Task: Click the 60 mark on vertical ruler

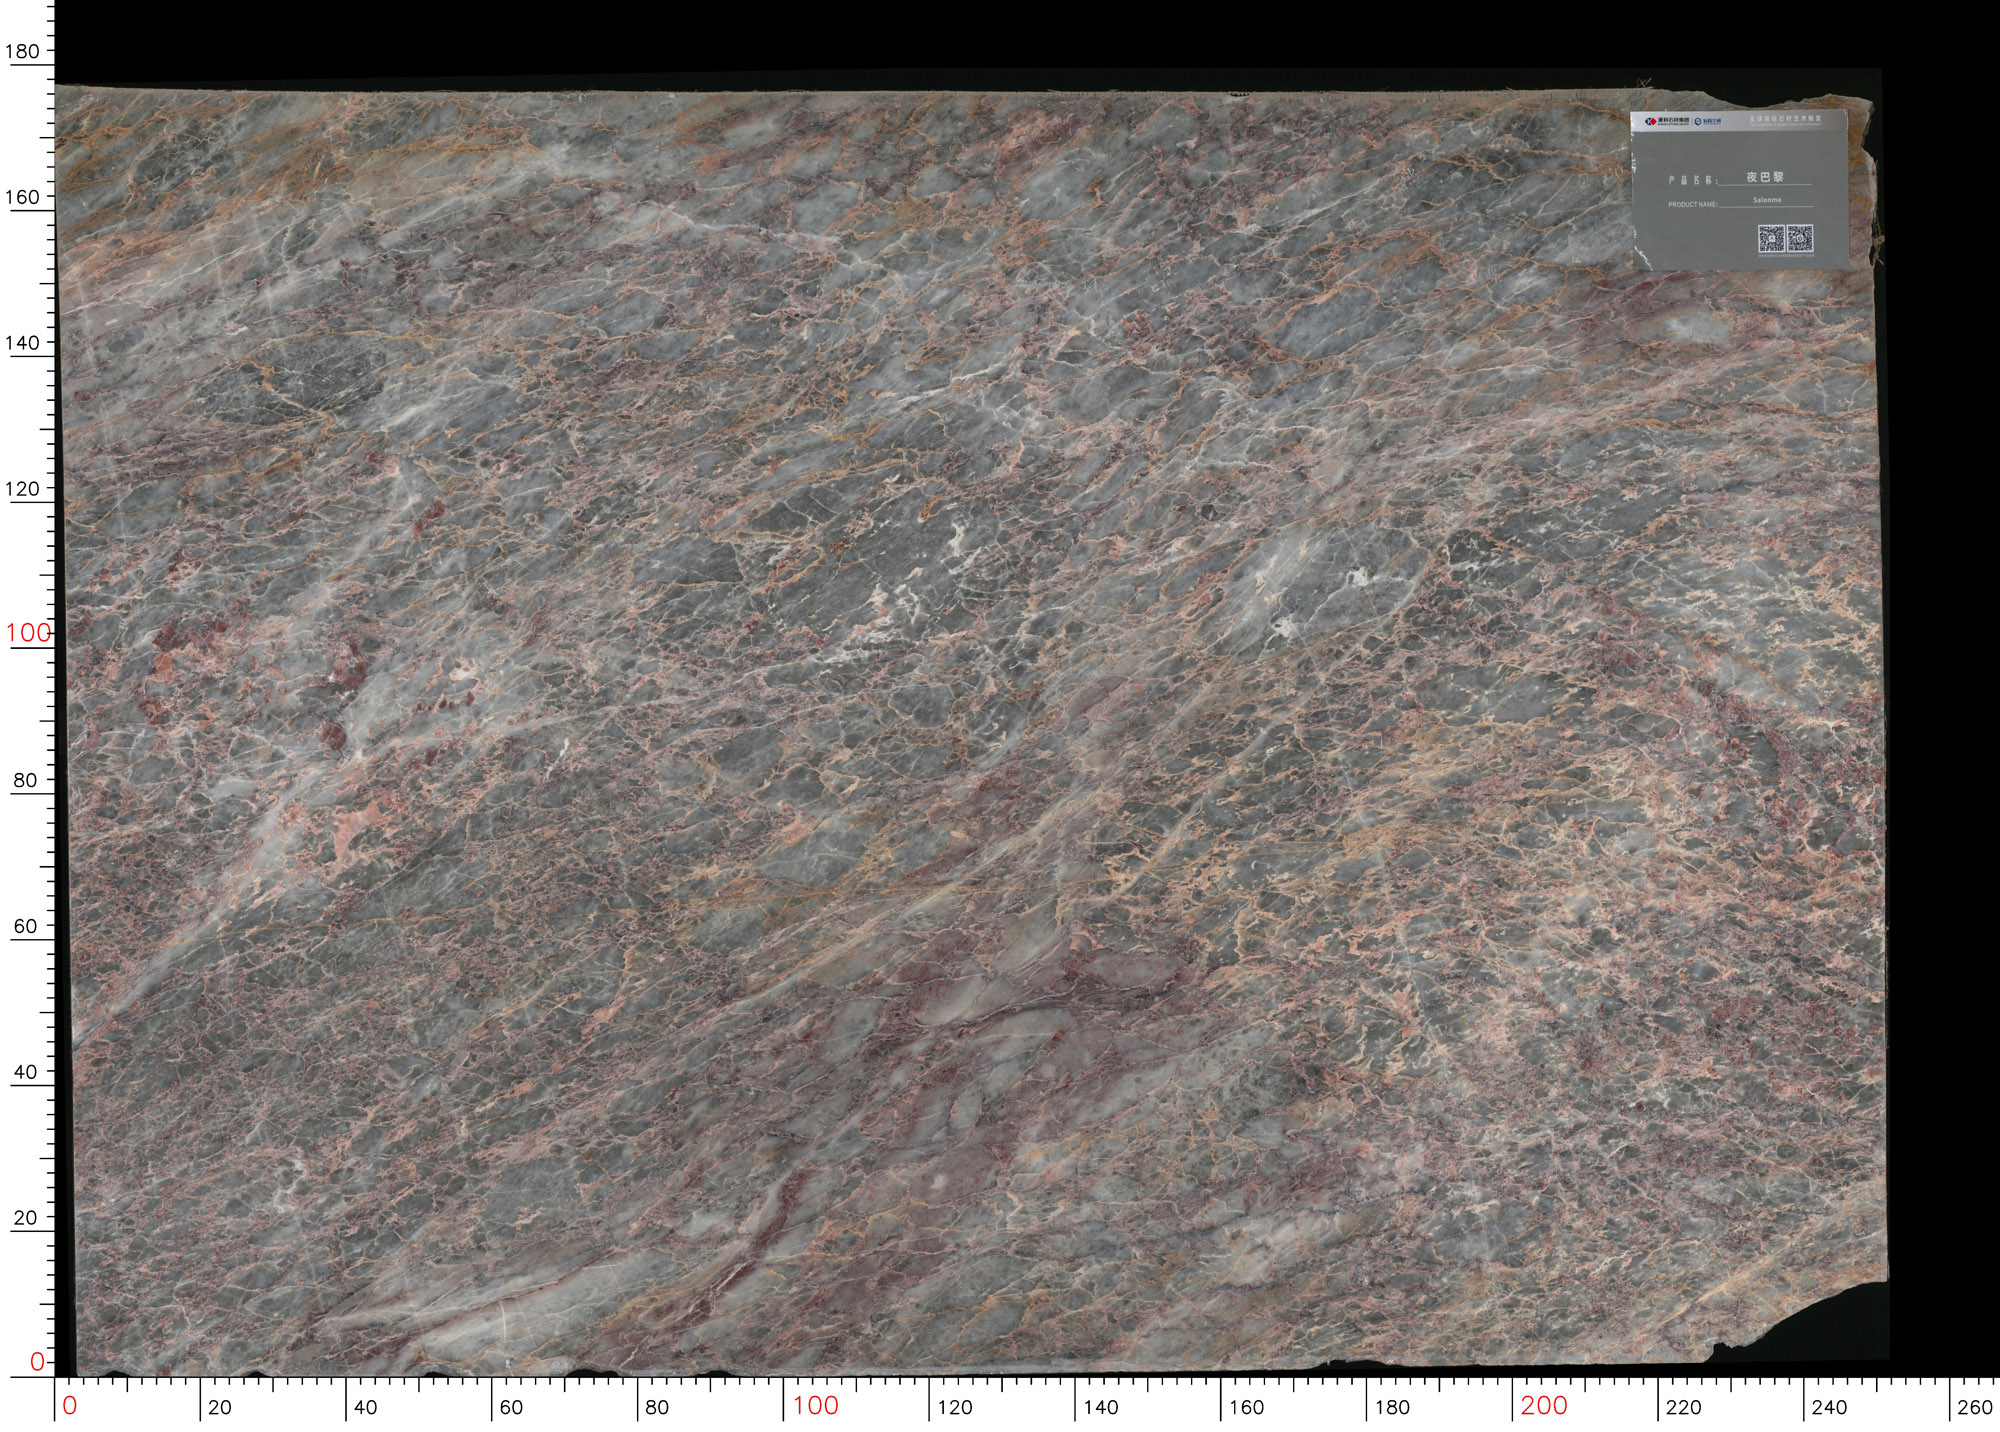Action: pyautogui.click(x=25, y=926)
